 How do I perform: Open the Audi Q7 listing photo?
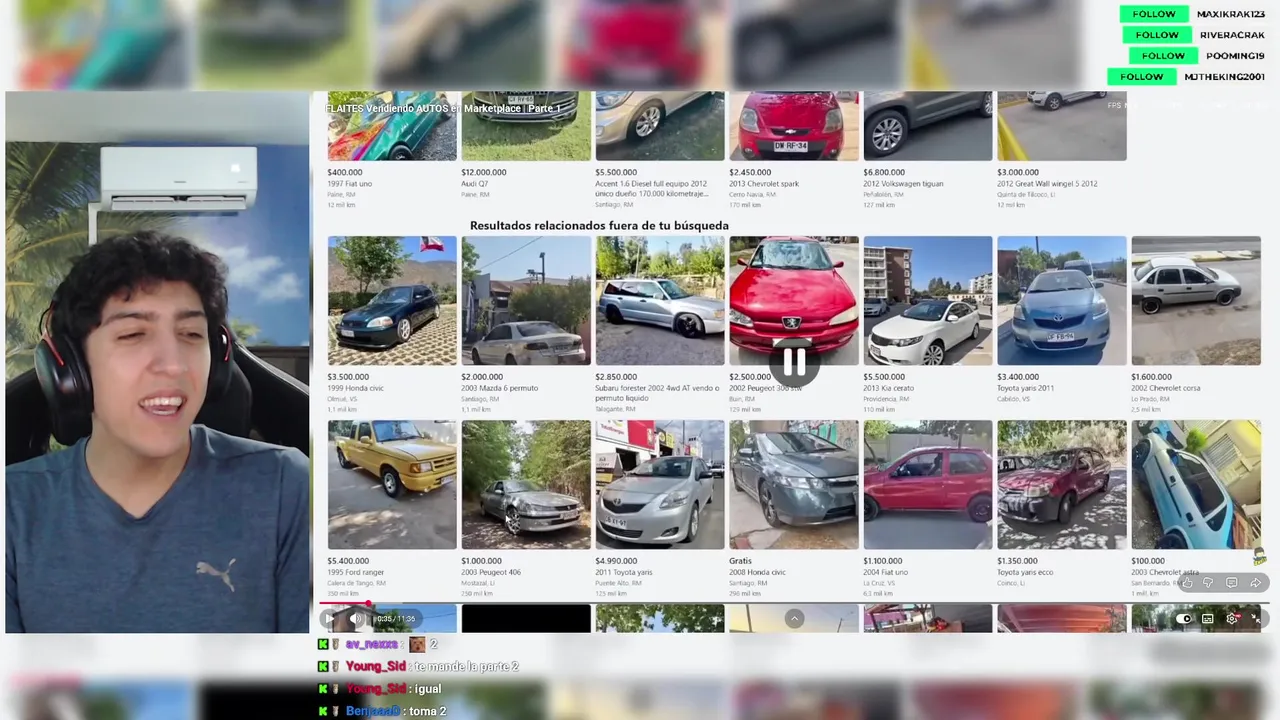click(526, 126)
